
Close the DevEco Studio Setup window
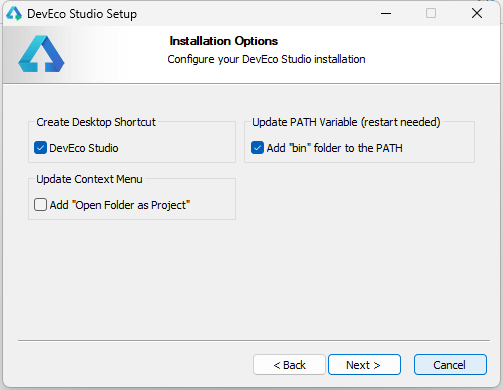477,13
